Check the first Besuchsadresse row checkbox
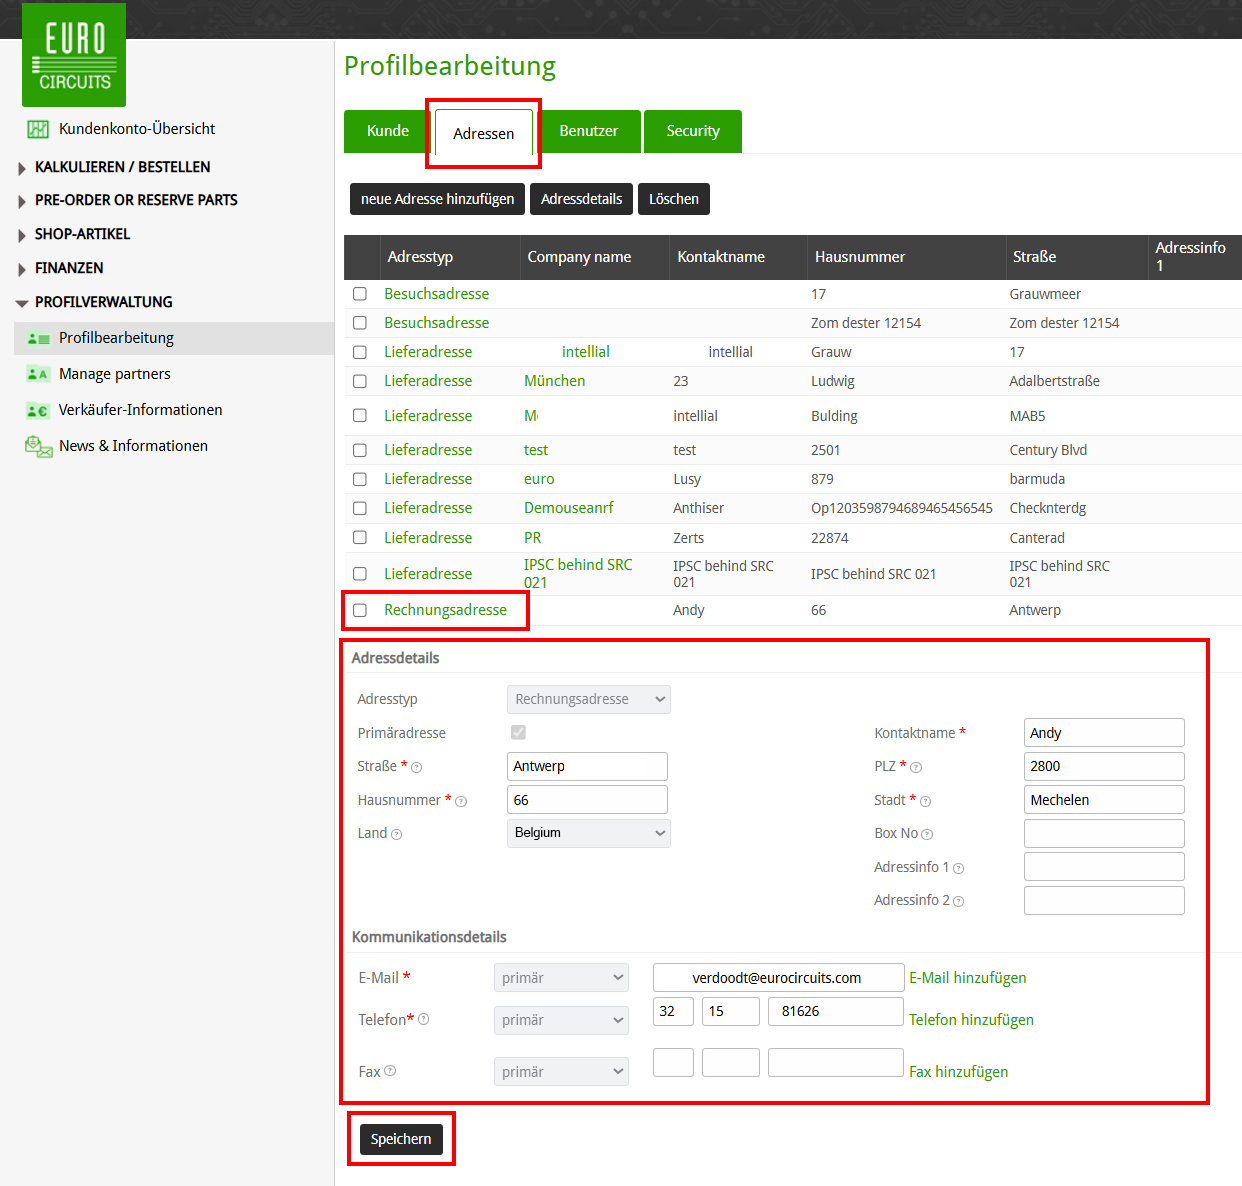1242x1186 pixels. [360, 294]
